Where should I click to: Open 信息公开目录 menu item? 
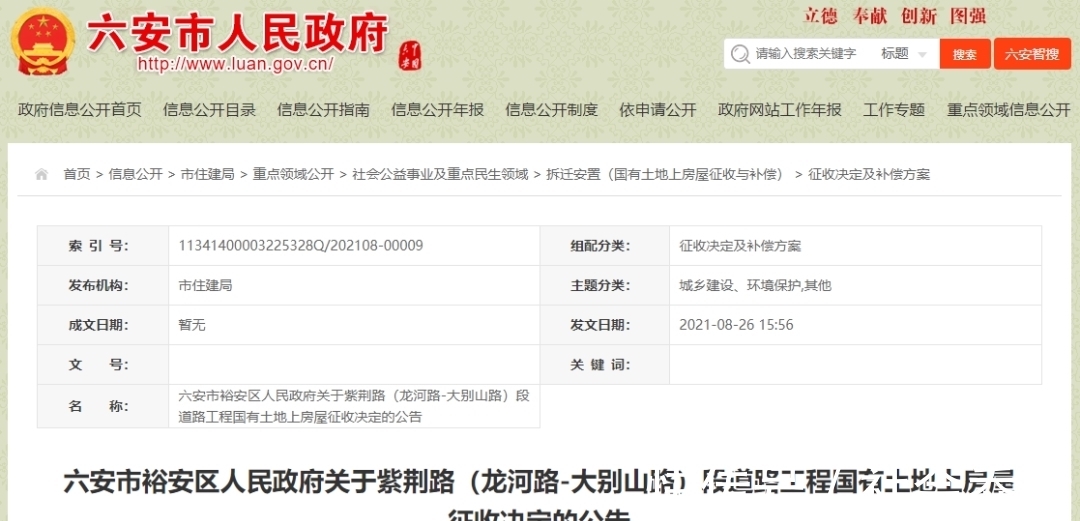(x=209, y=110)
